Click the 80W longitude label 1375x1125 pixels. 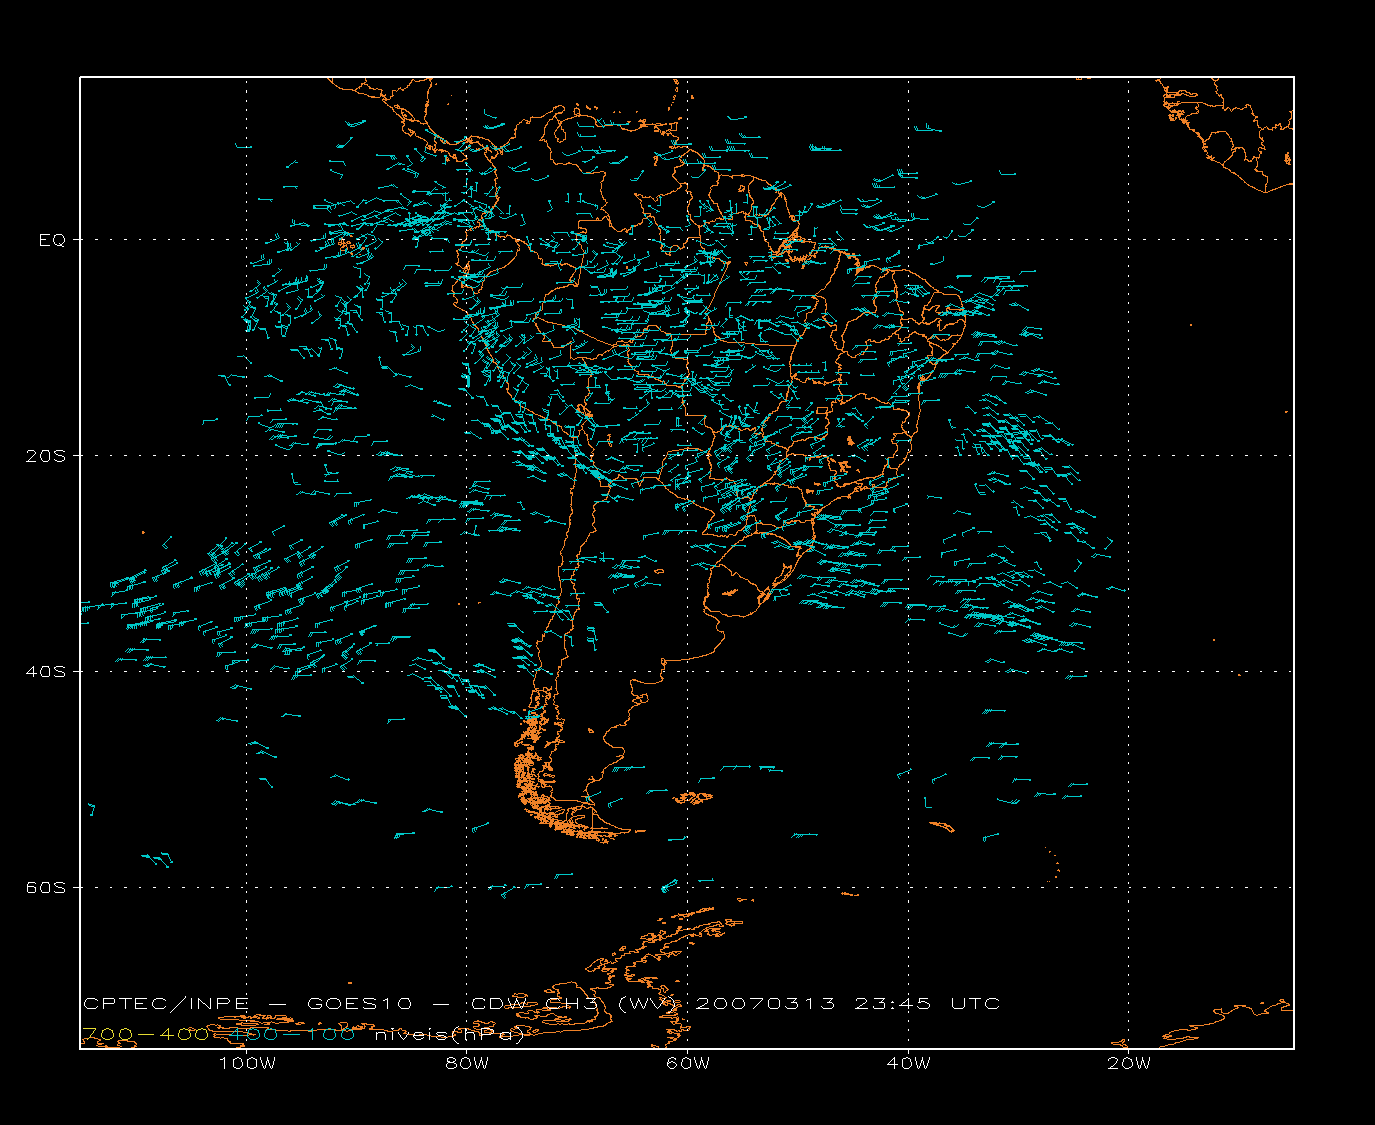point(467,1063)
